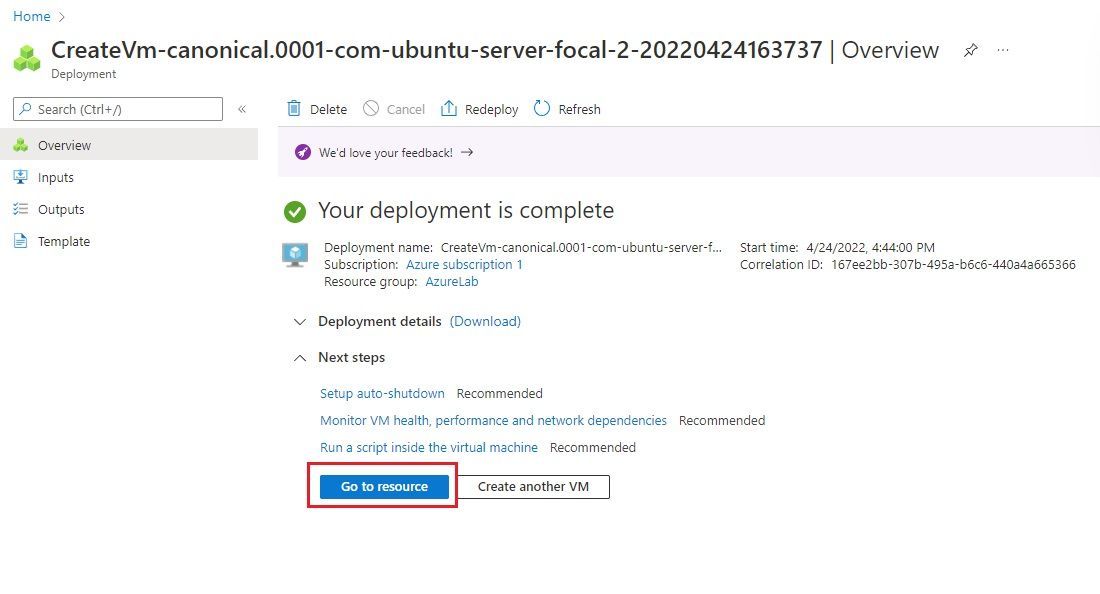This screenshot has width=1100, height=594.
Task: Click the feedback arrow icon
Action: tap(467, 152)
